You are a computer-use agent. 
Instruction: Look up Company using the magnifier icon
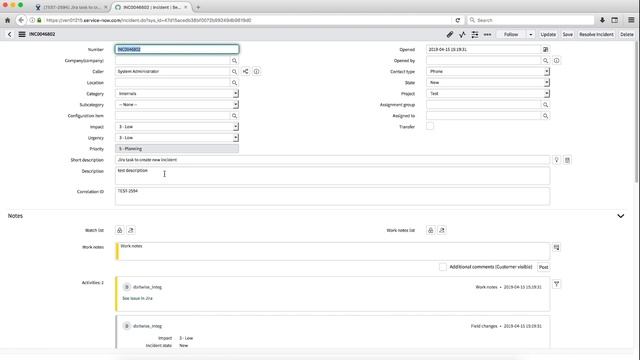pyautogui.click(x=234, y=60)
